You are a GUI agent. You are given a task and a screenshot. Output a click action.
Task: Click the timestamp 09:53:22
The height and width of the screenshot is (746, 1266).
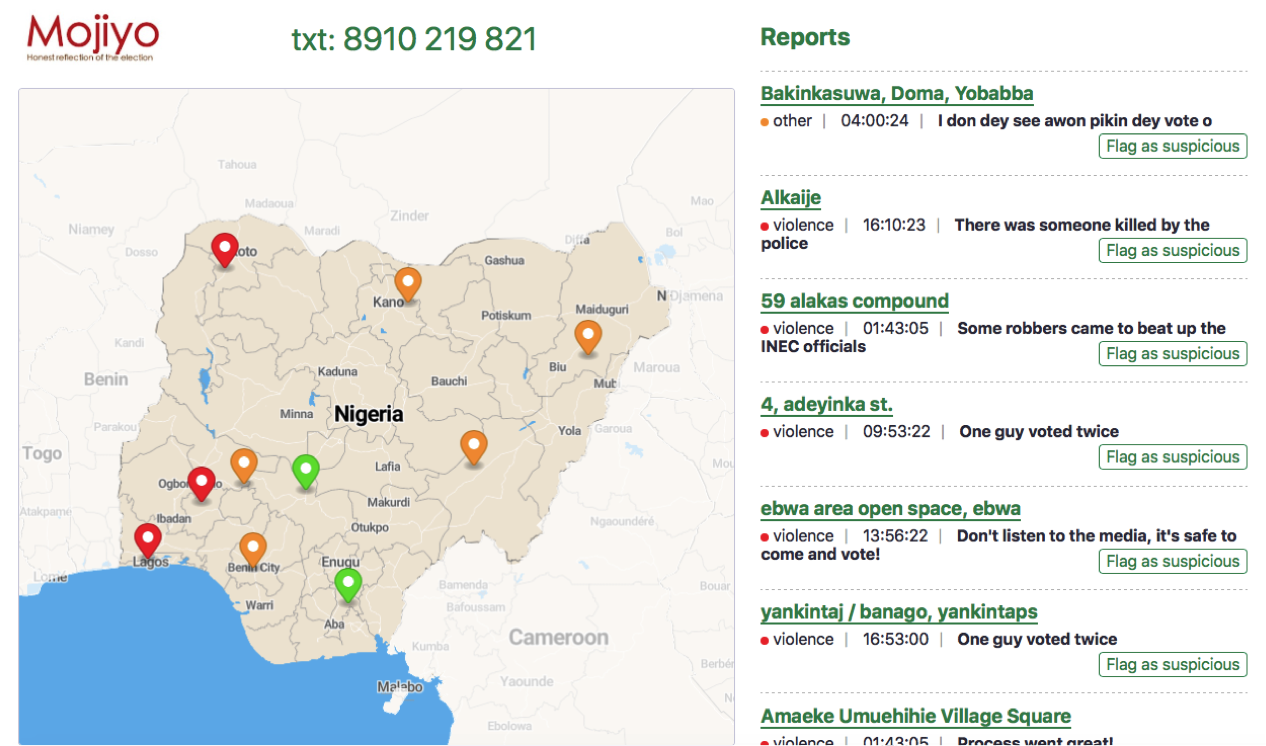tap(897, 432)
